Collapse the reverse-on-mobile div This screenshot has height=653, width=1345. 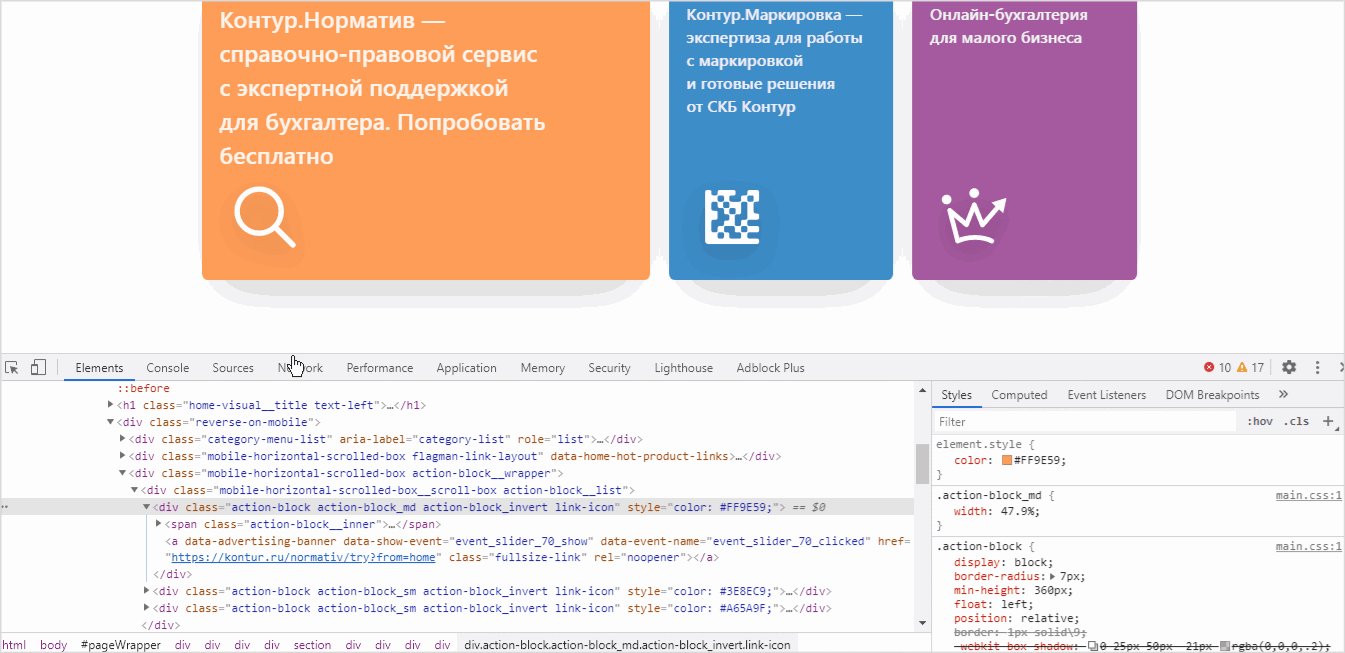(110, 422)
